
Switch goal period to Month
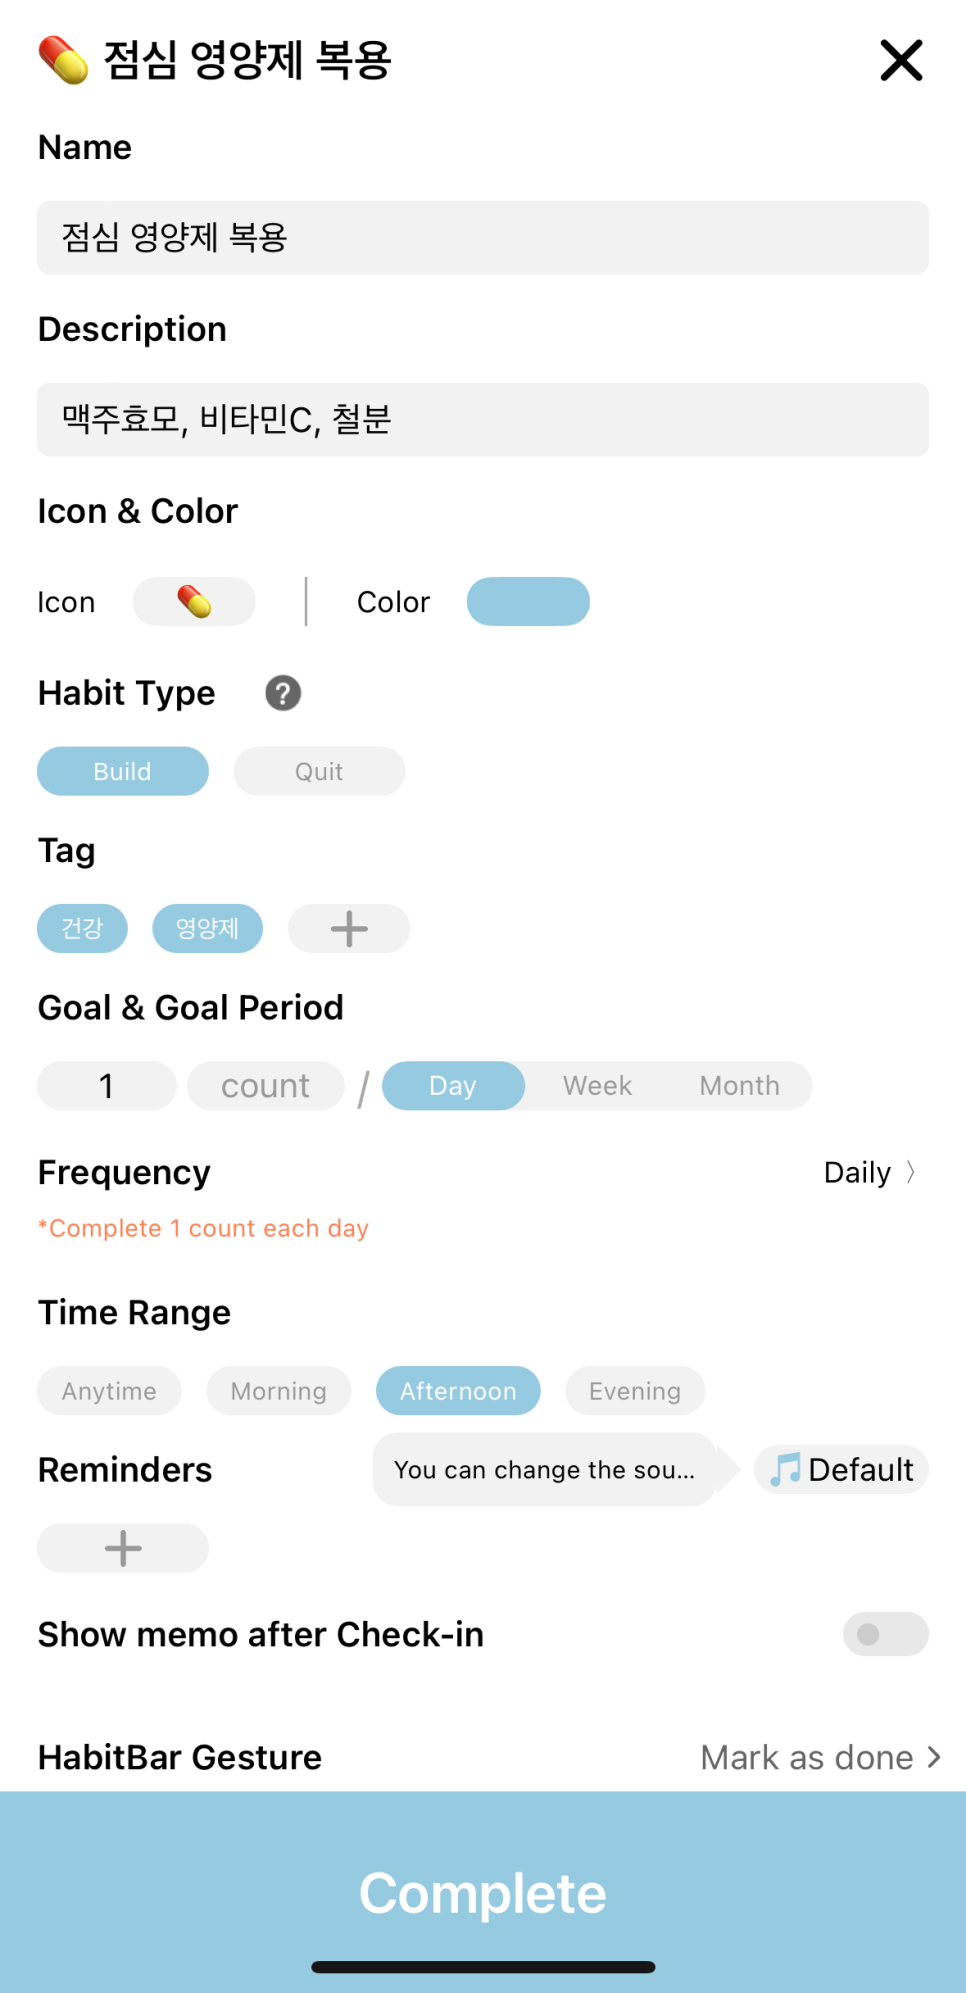pyautogui.click(x=740, y=1086)
